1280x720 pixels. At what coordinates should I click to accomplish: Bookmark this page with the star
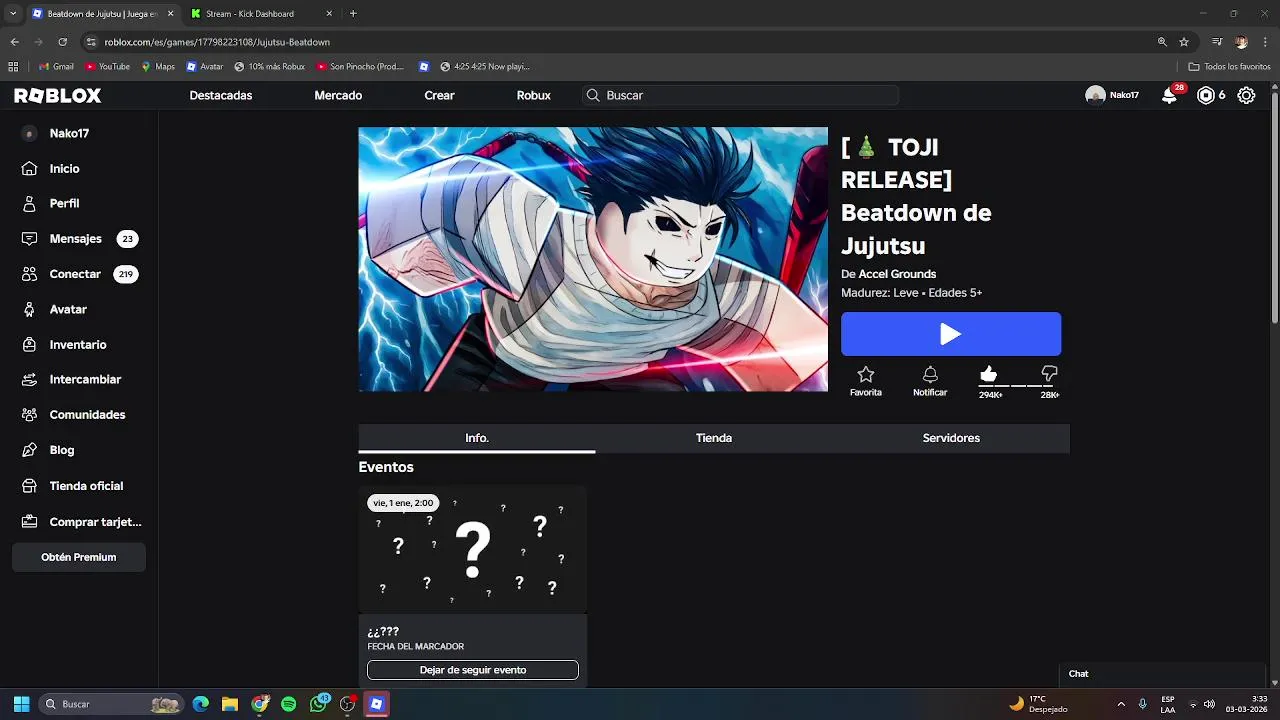point(1184,42)
